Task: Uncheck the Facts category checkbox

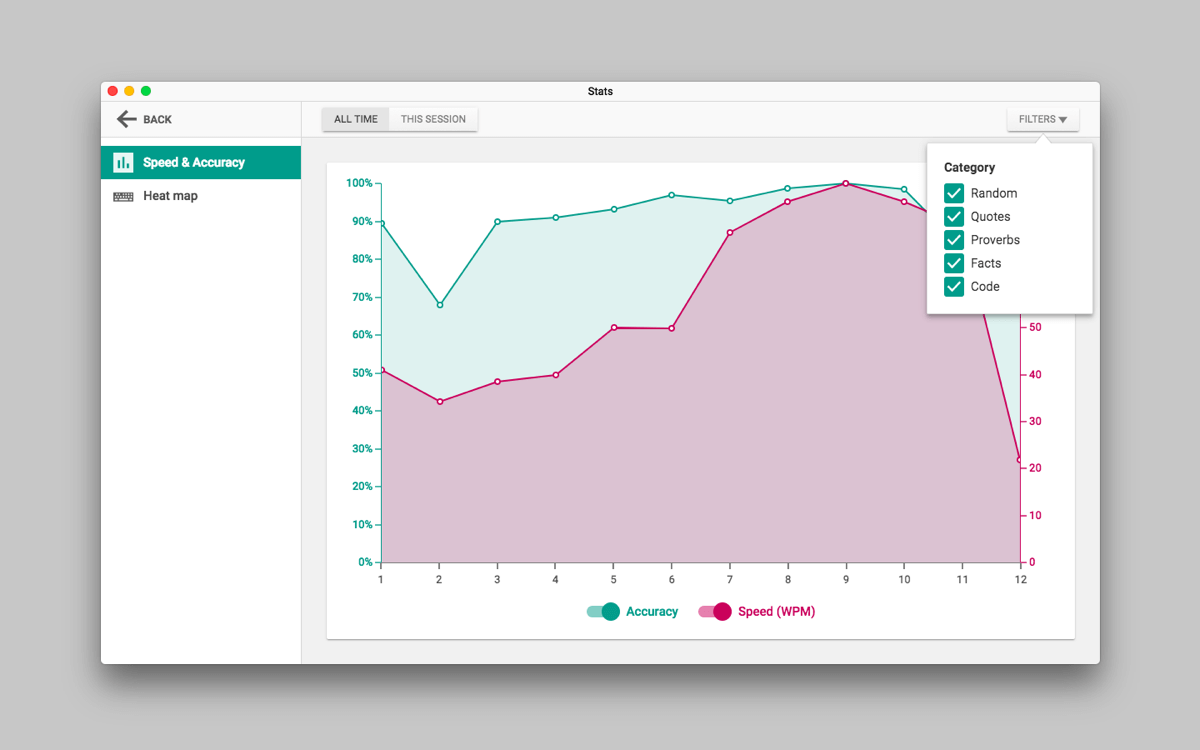Action: [x=954, y=263]
